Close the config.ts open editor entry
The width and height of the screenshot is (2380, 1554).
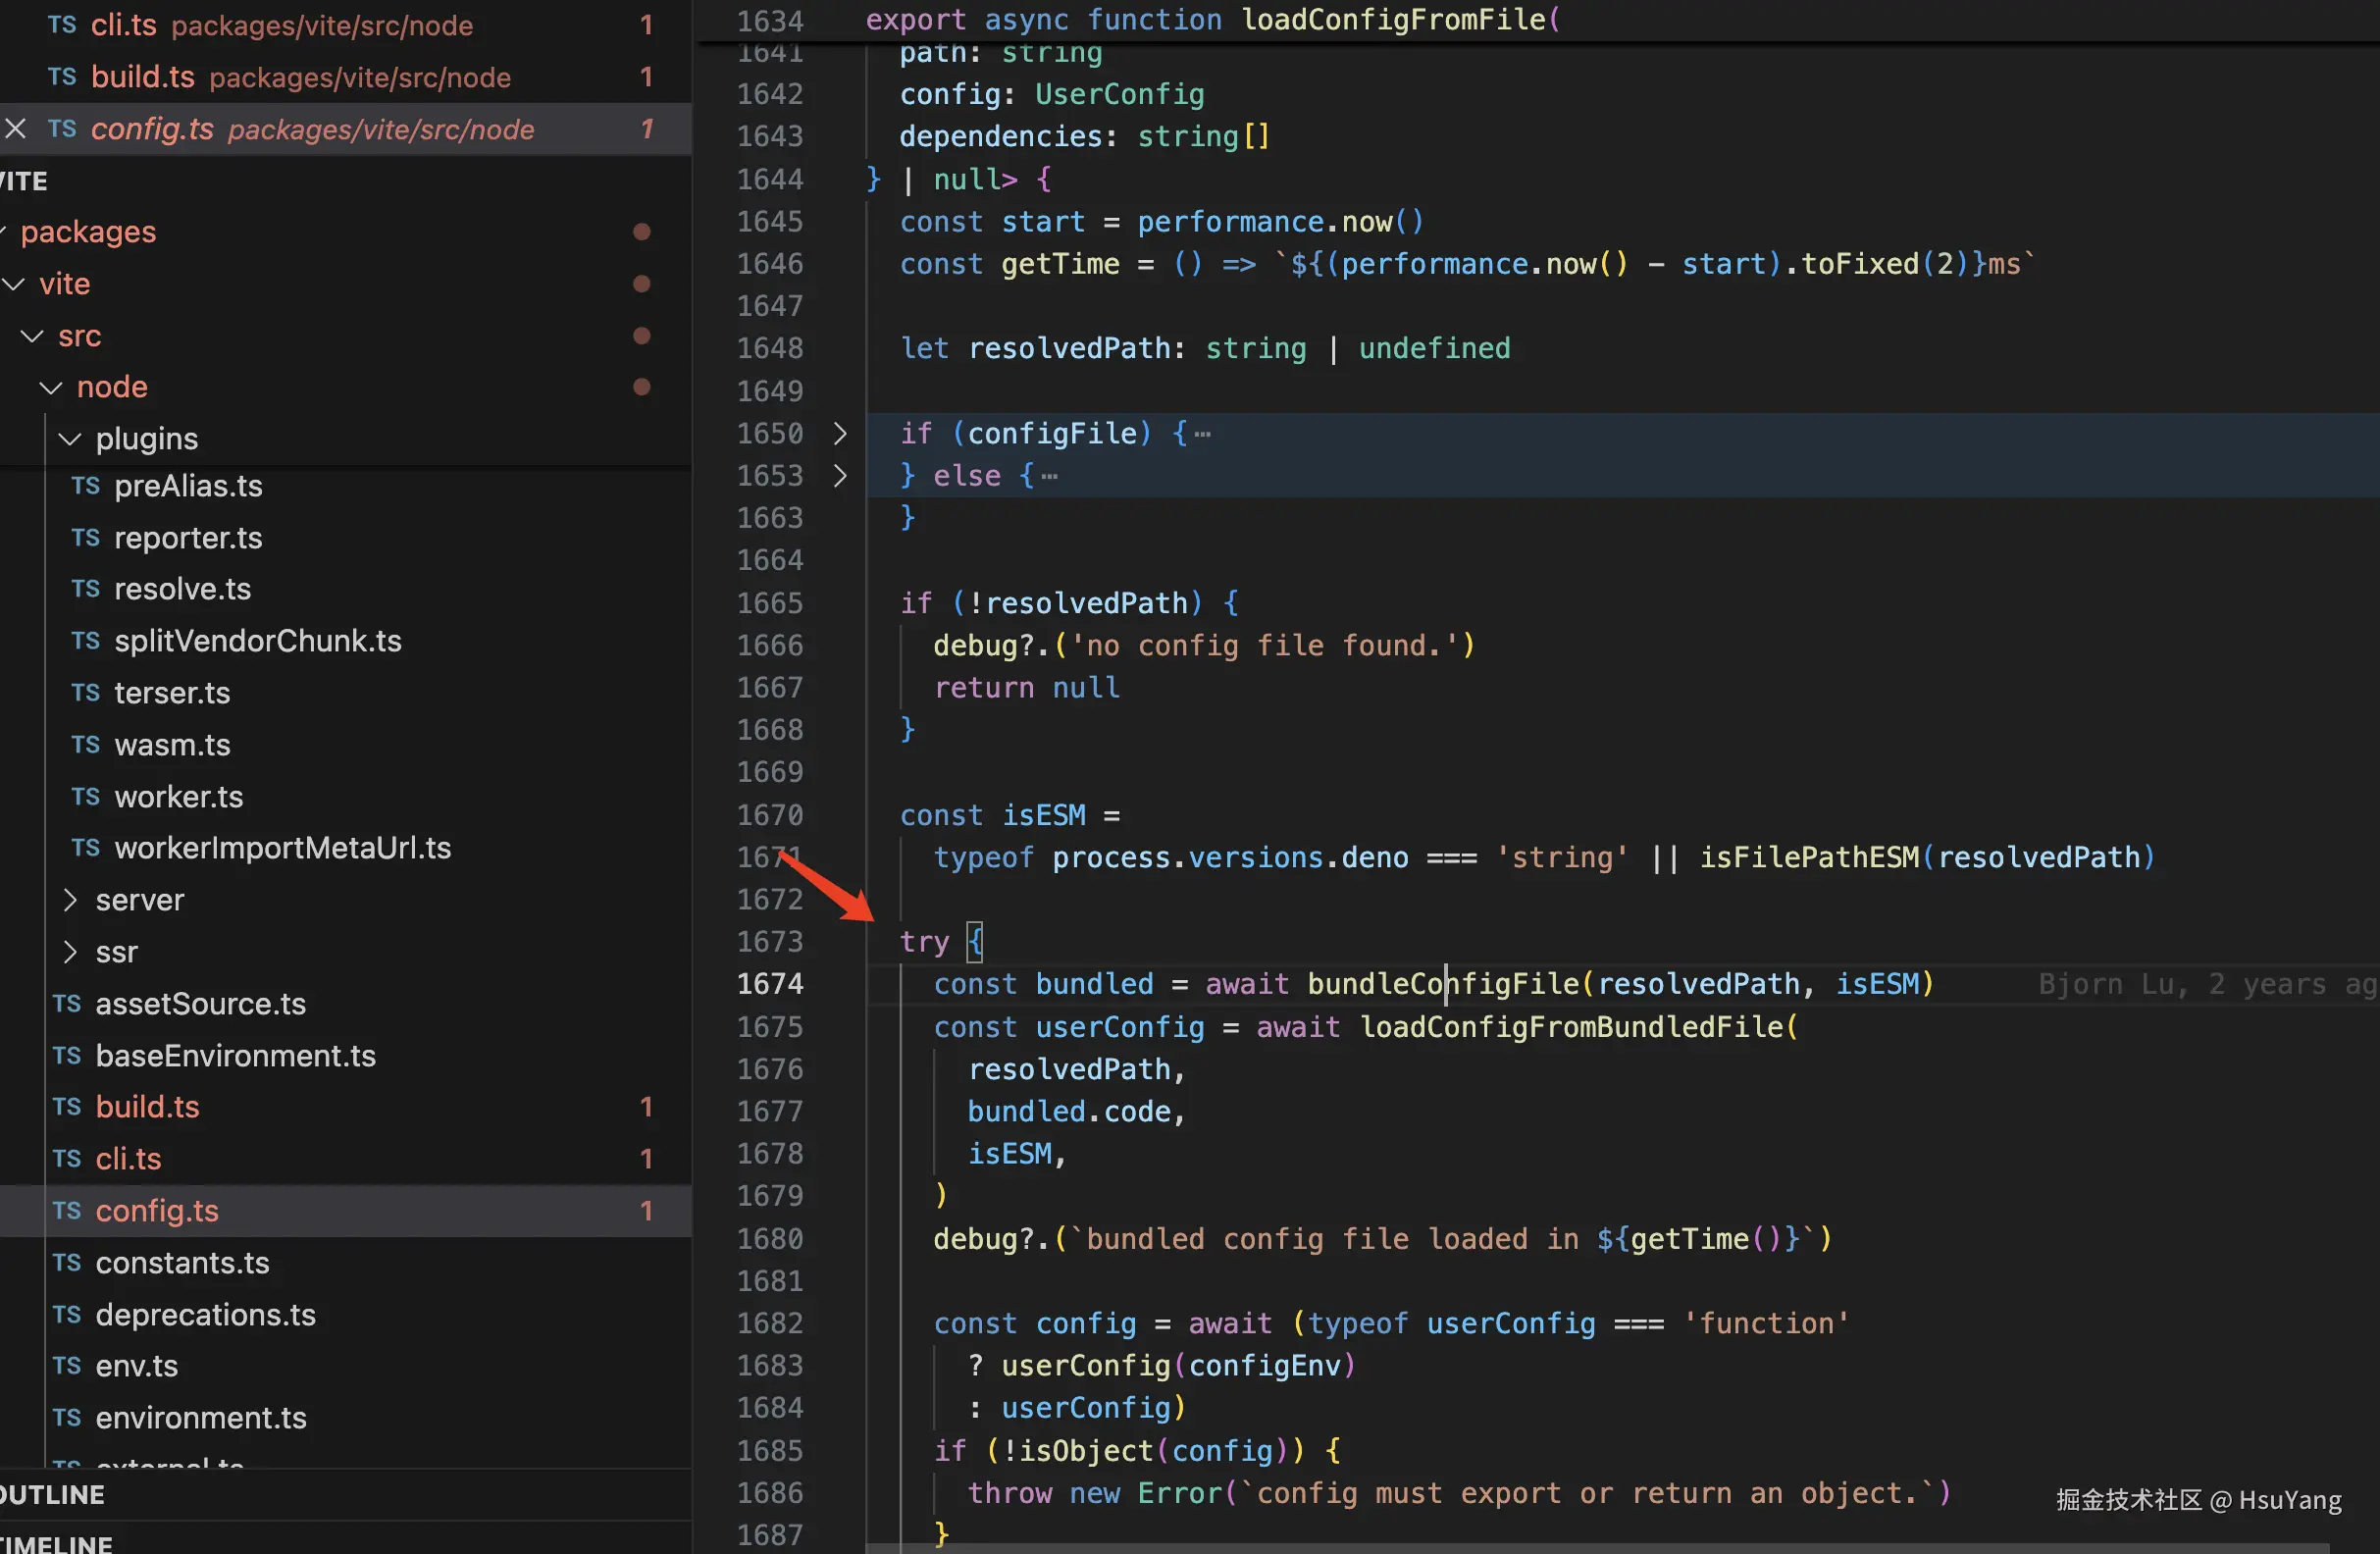click(x=16, y=129)
